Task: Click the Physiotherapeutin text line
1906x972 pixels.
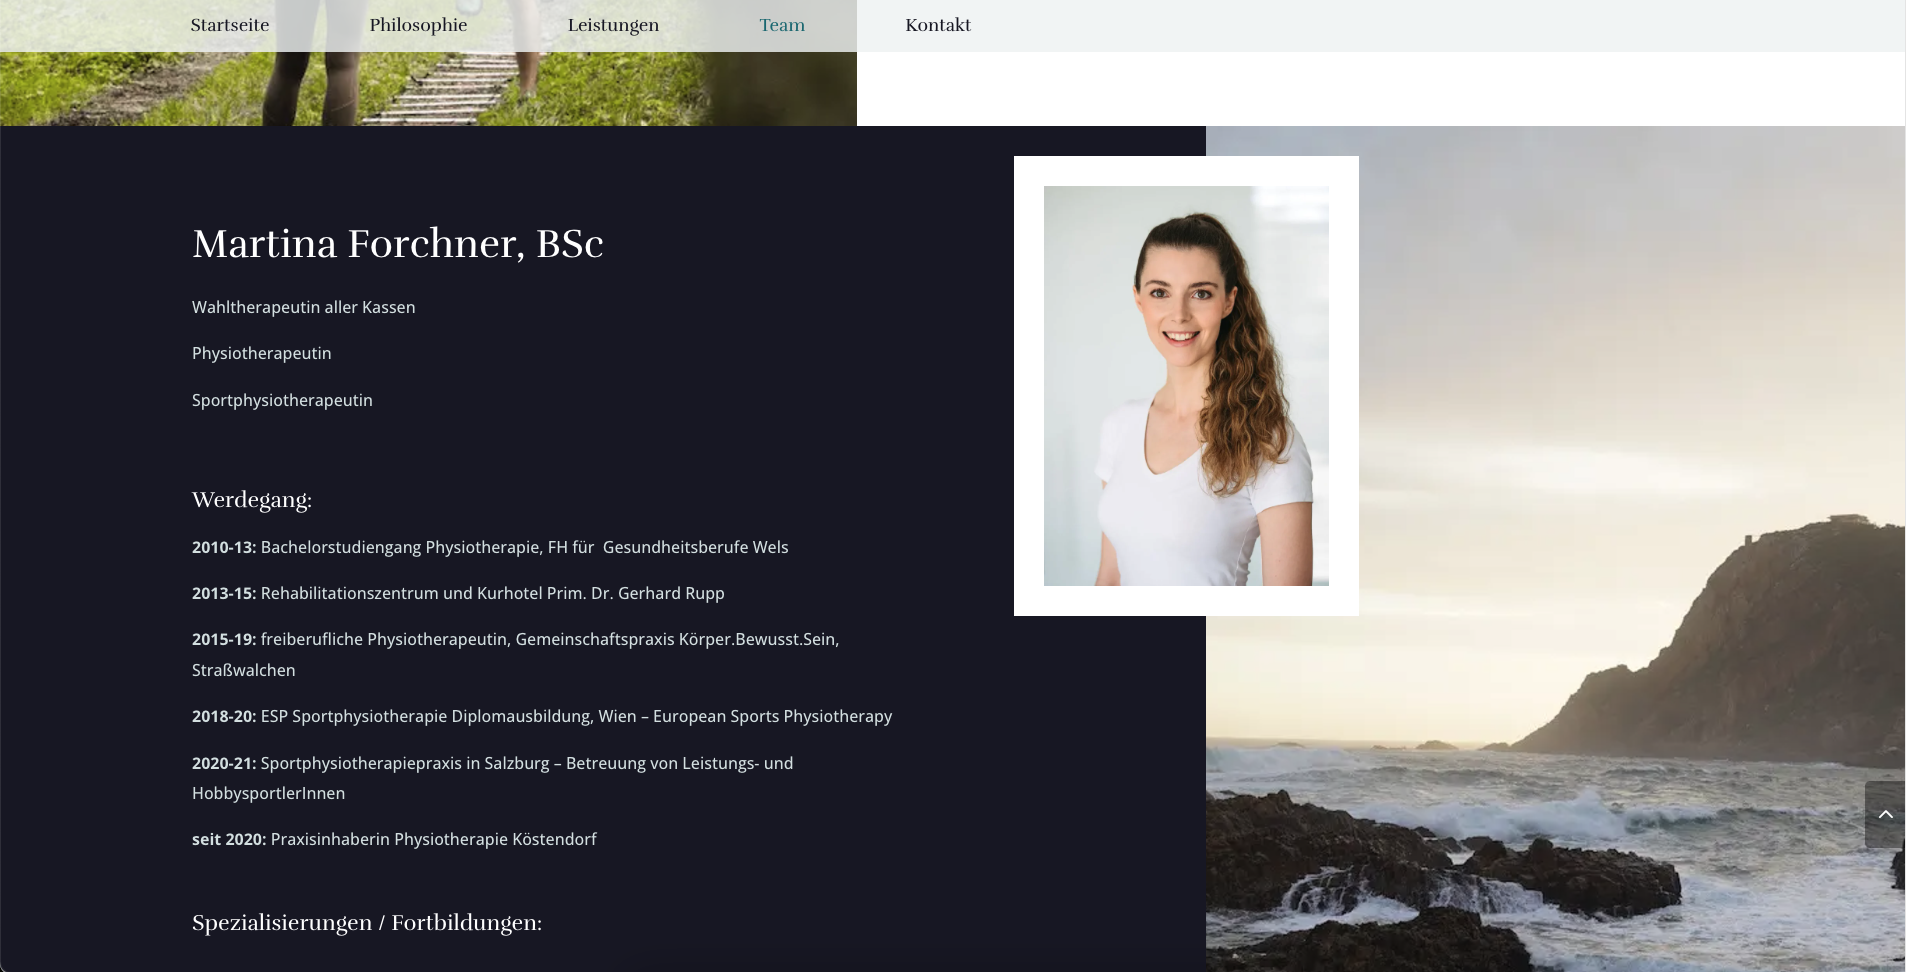Action: (x=261, y=353)
